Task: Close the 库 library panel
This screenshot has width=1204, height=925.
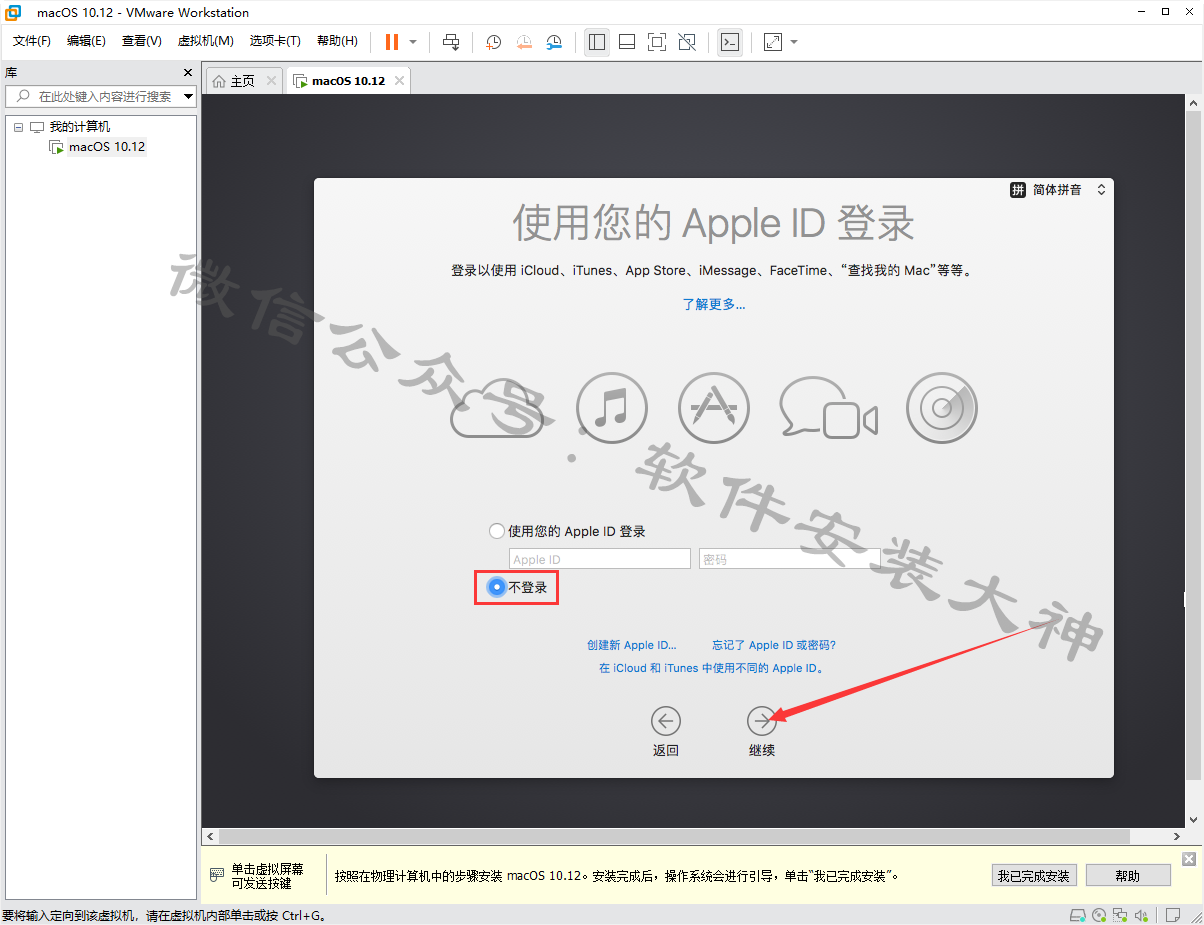Action: point(187,72)
